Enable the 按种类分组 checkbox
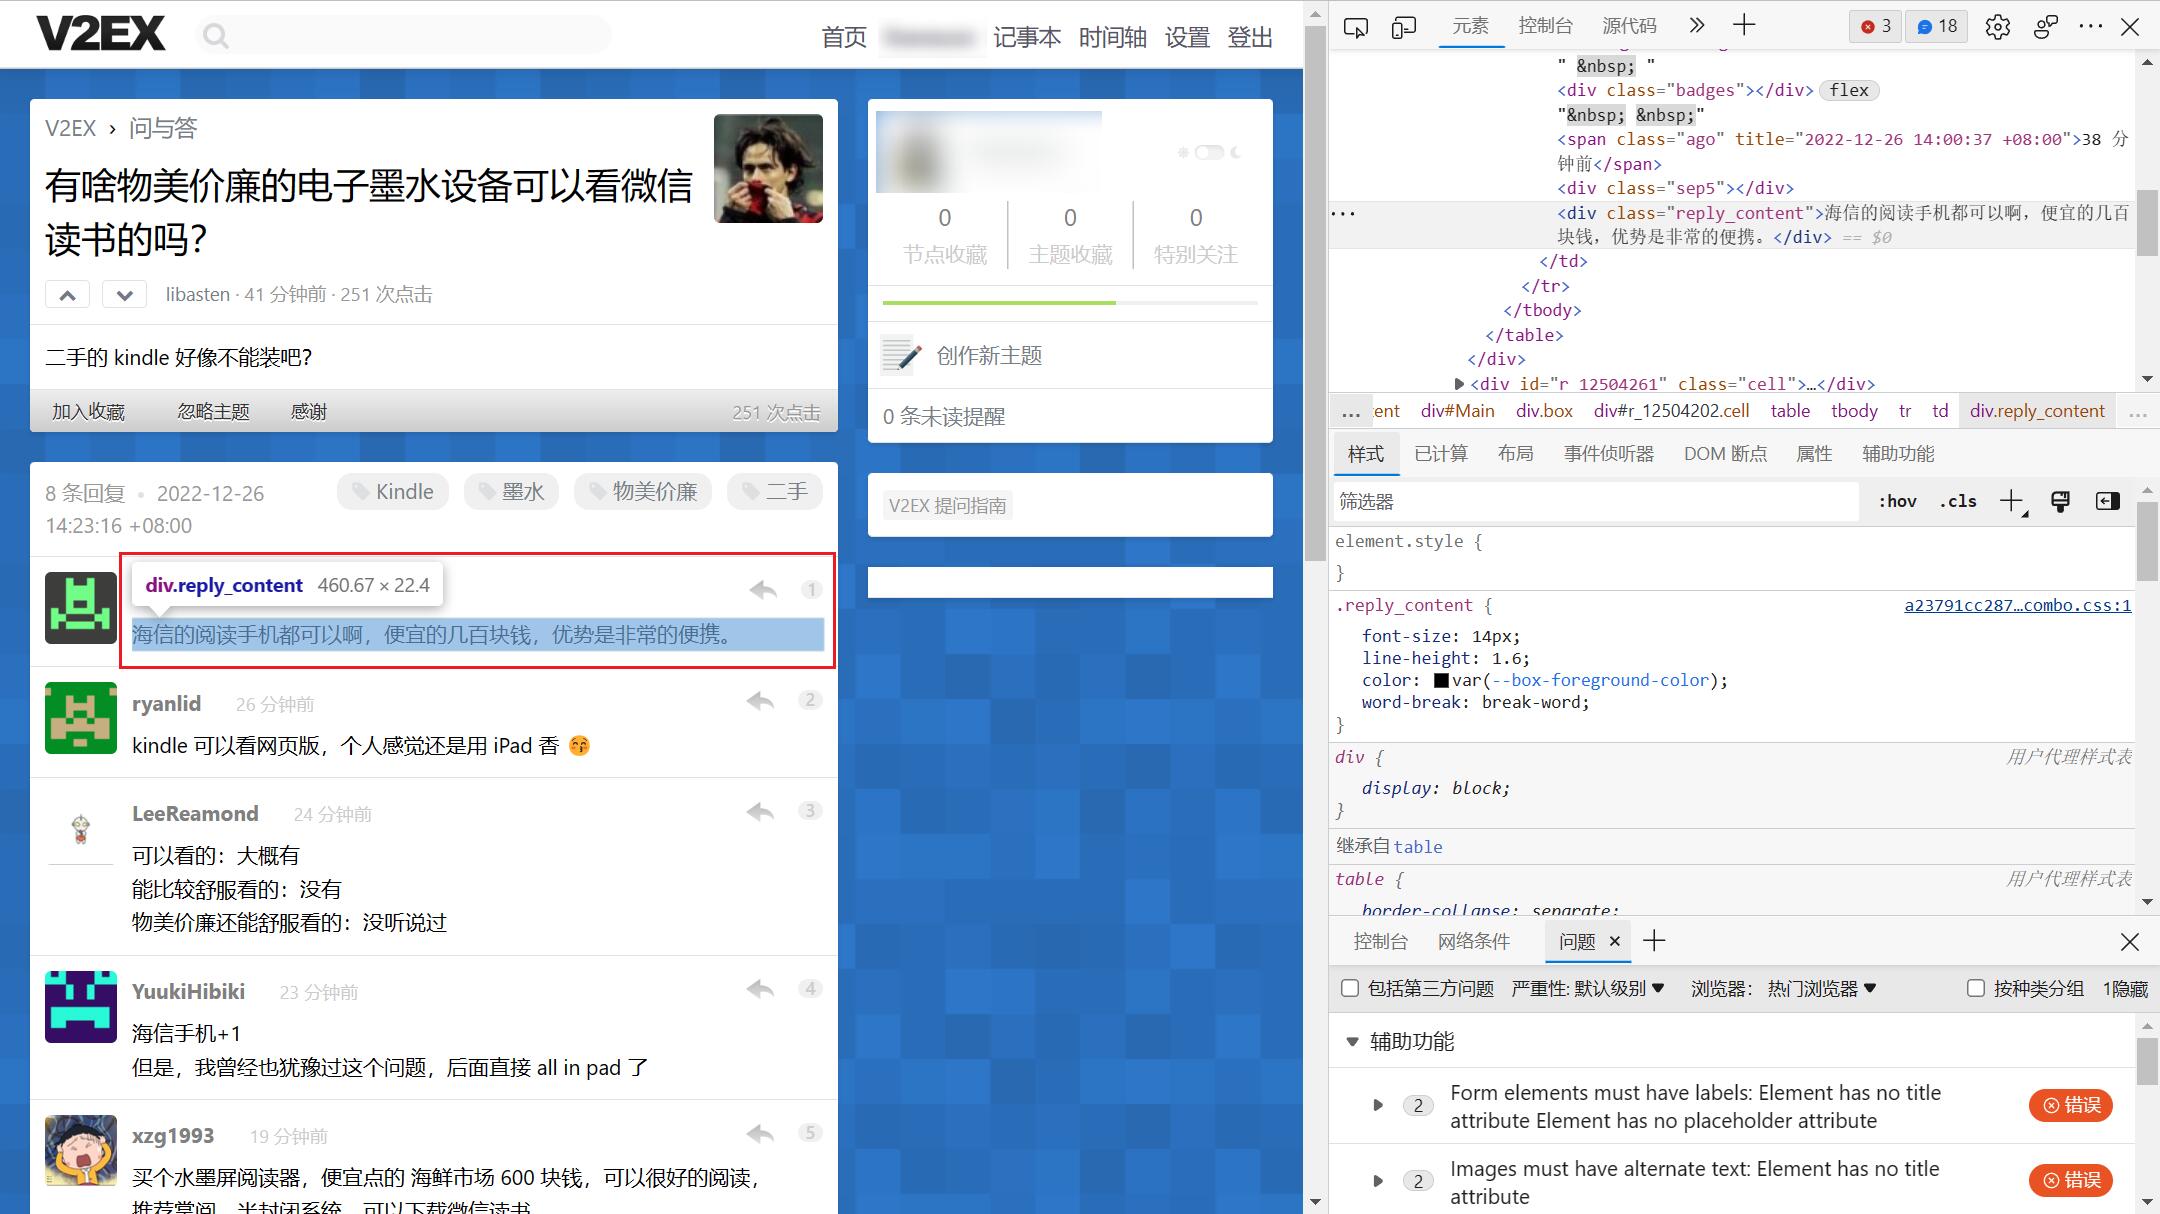The height and width of the screenshot is (1214, 2160). pyautogui.click(x=1975, y=988)
